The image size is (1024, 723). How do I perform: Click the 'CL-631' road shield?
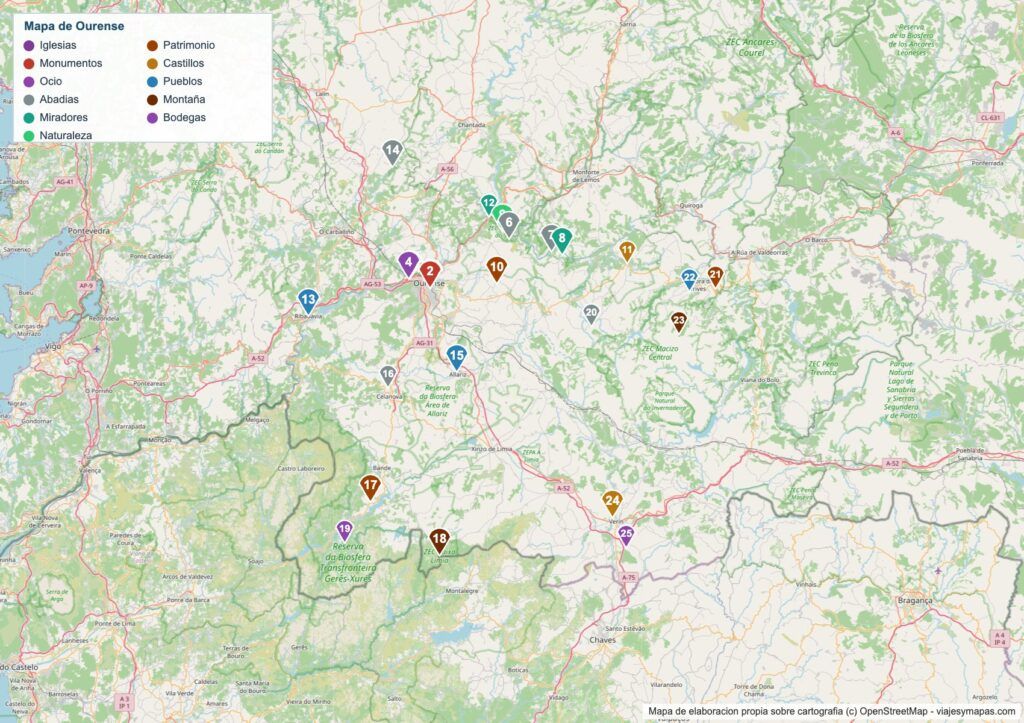coord(990,118)
